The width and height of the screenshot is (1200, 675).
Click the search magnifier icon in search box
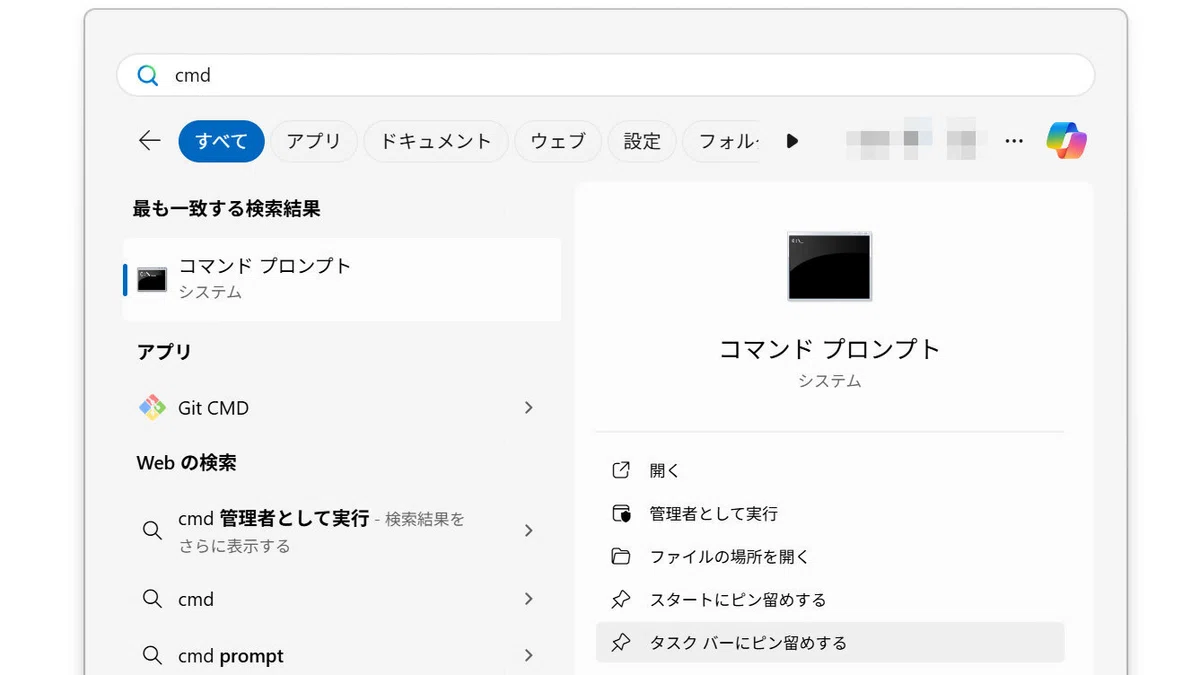(147, 76)
